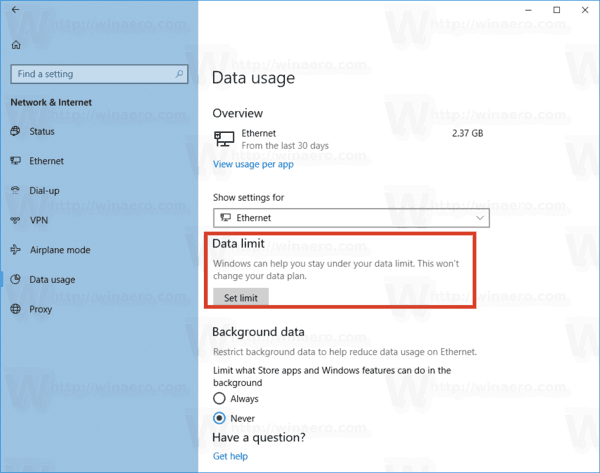This screenshot has width=600, height=473.
Task: Click the Have a question? heading
Action: tap(259, 437)
